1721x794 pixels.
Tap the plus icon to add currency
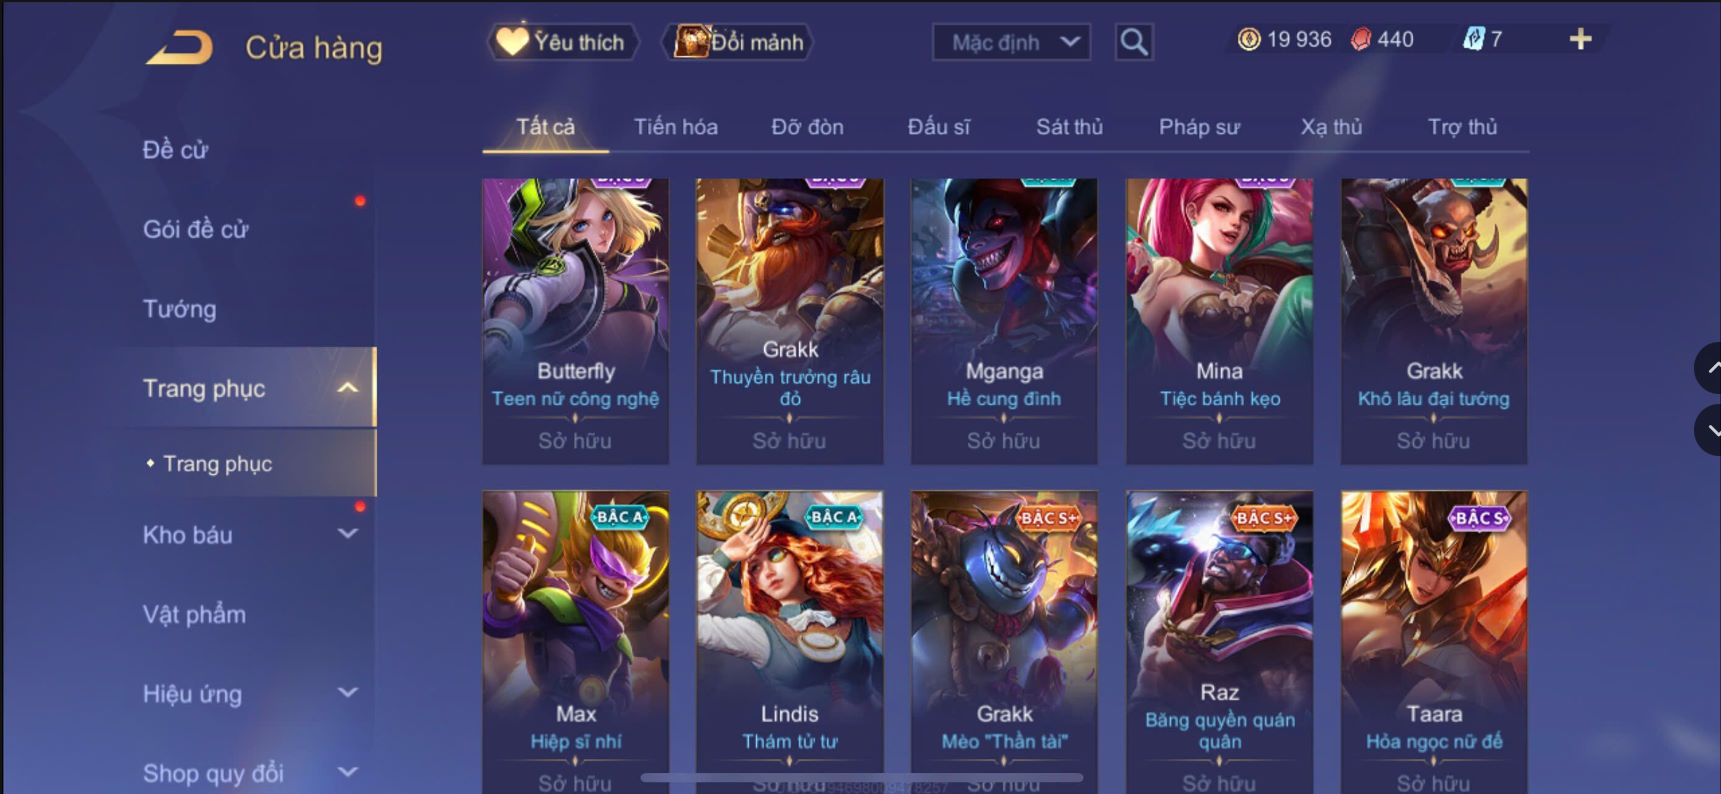pyautogui.click(x=1580, y=39)
